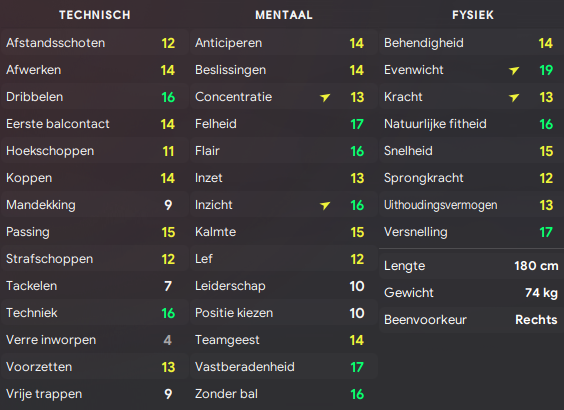Select the Vastberadenheid attribute row
The image size is (564, 410).
(x=284, y=367)
